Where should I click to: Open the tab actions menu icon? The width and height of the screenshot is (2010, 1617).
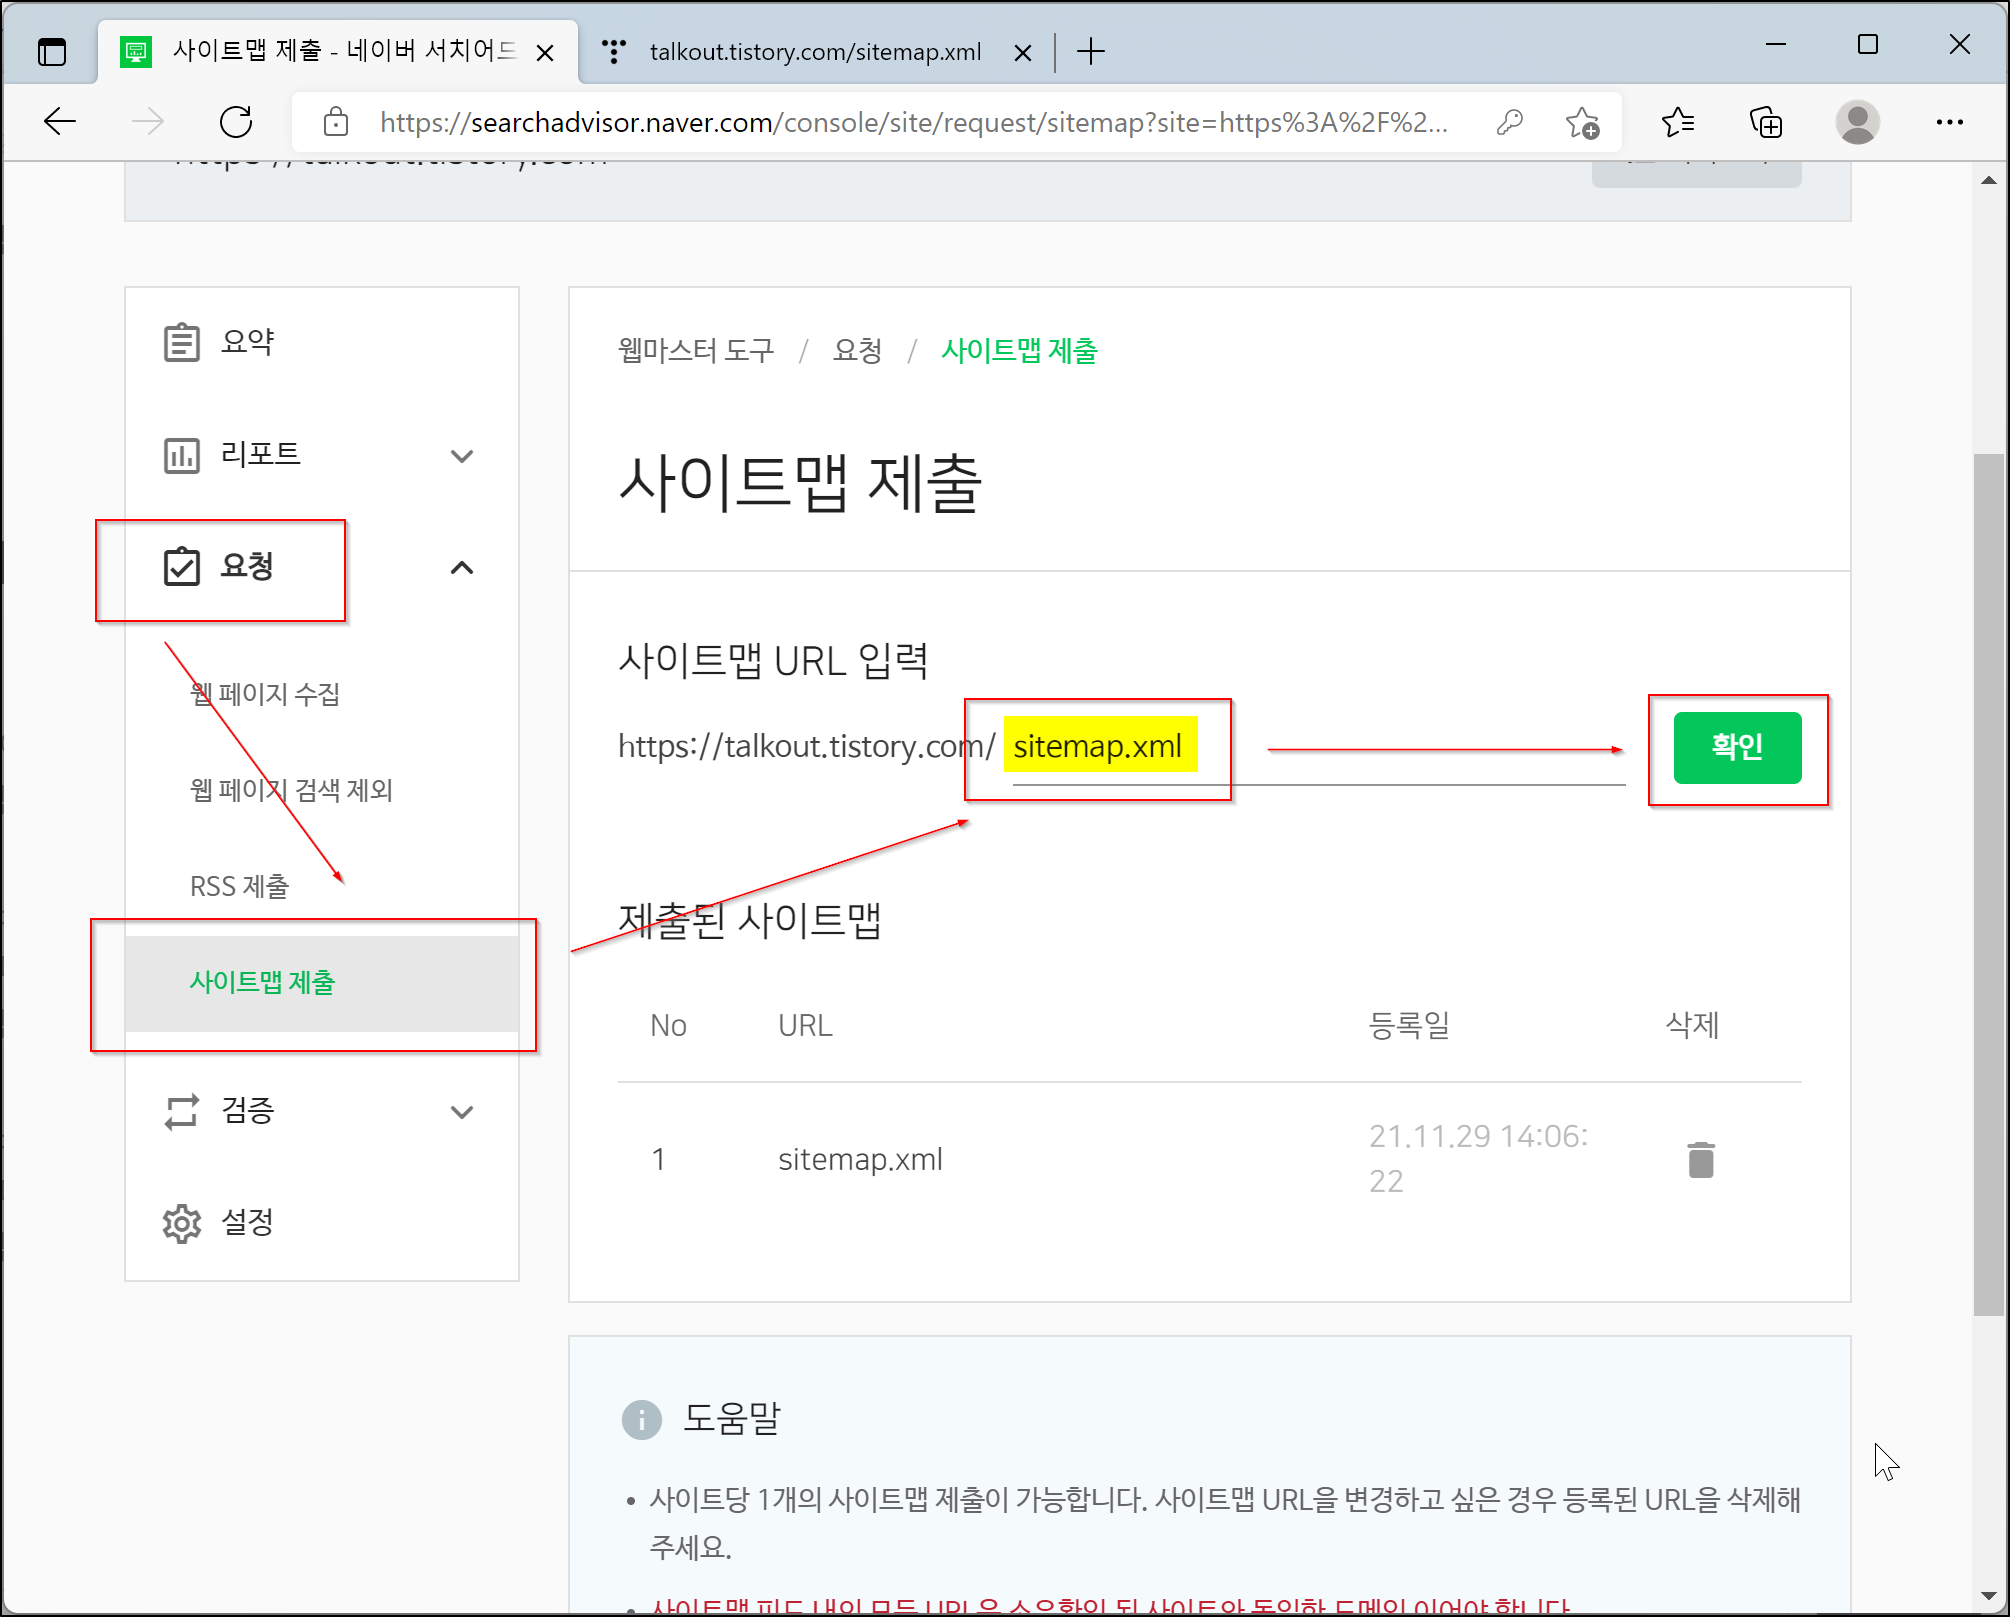click(52, 51)
